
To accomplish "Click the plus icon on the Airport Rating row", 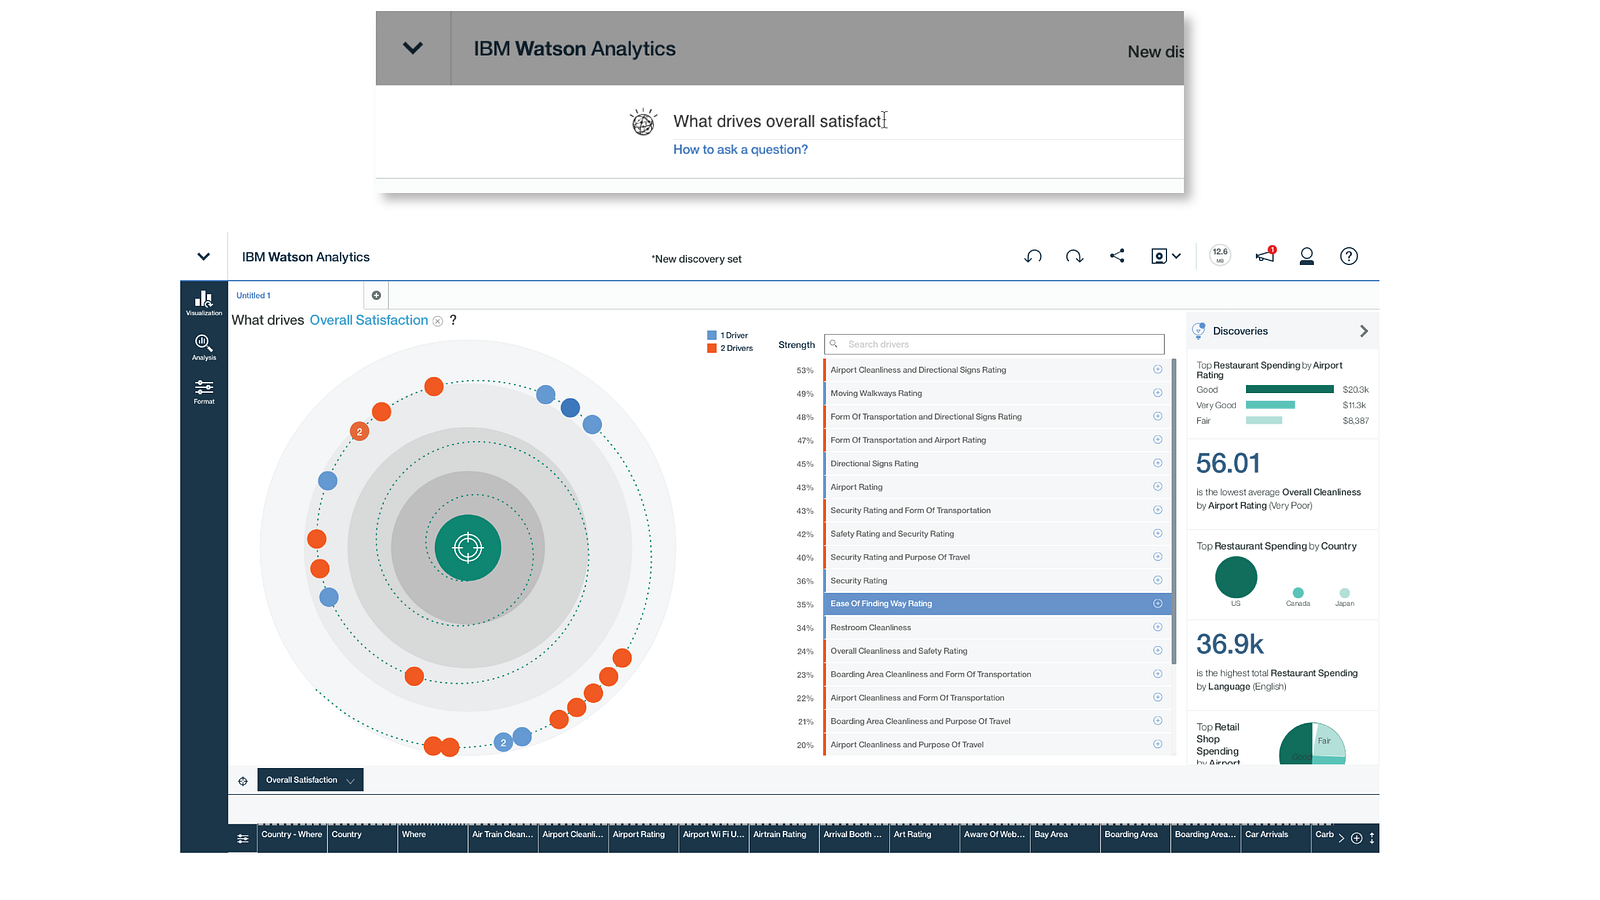I will [x=1157, y=487].
